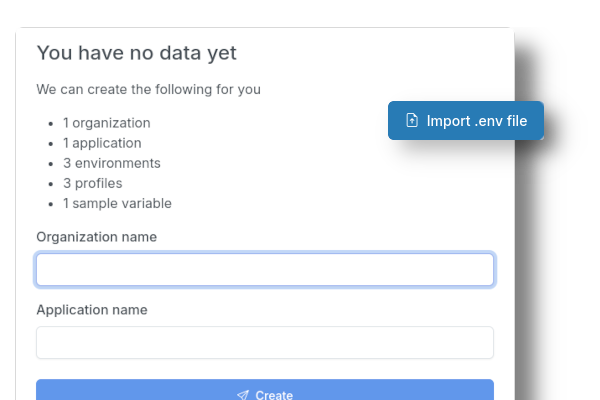Viewport: 600px width, 400px height.
Task: Select the "1 sample variable" list item
Action: [117, 203]
